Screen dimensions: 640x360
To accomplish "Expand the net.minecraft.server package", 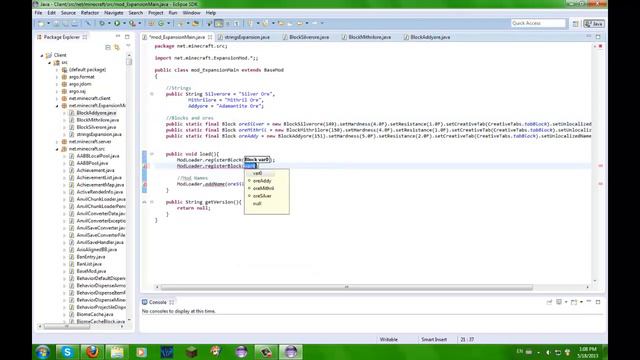I will [x=57, y=142].
